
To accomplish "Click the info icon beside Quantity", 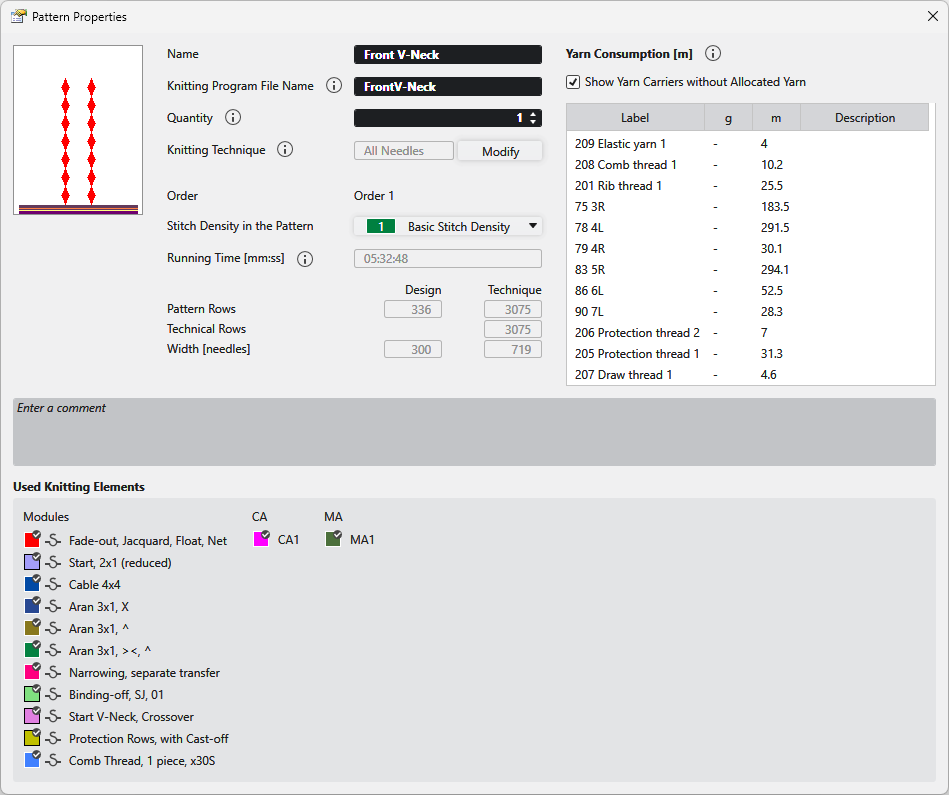I will (233, 118).
